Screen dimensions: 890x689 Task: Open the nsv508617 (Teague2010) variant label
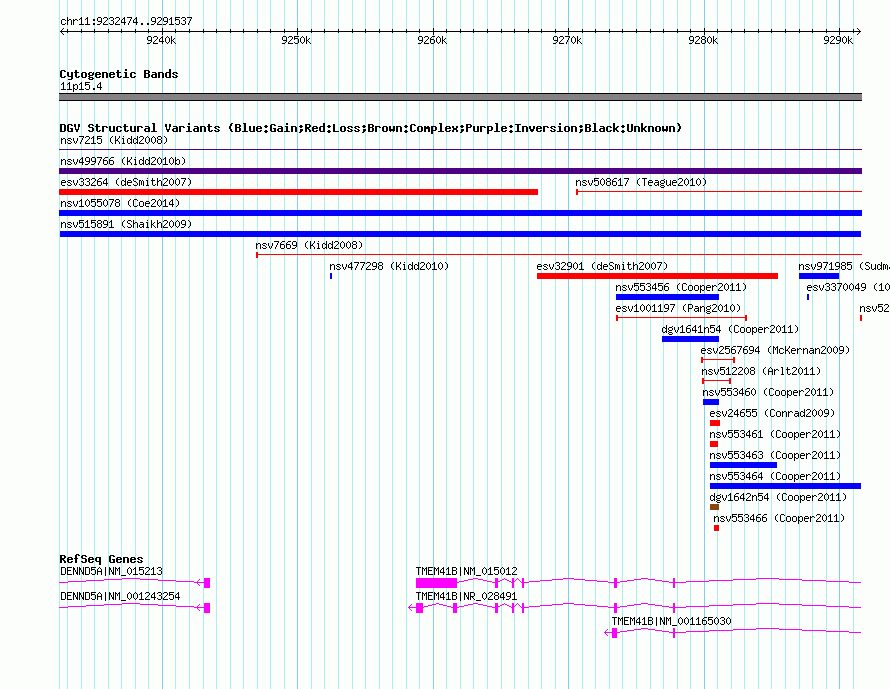pos(641,182)
